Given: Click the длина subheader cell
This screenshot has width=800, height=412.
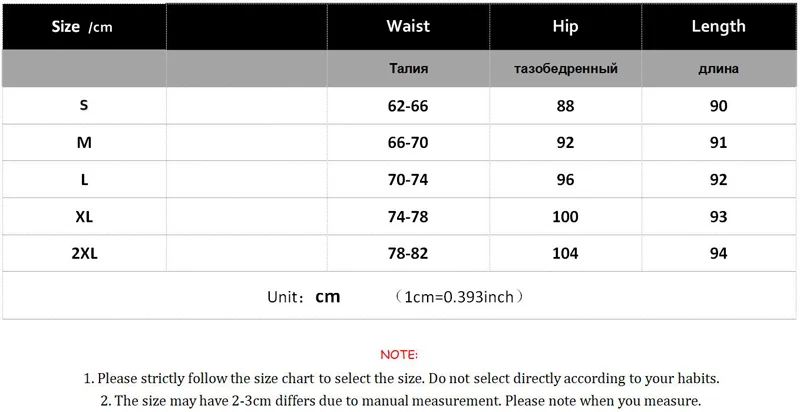Looking at the screenshot, I should click(x=718, y=69).
